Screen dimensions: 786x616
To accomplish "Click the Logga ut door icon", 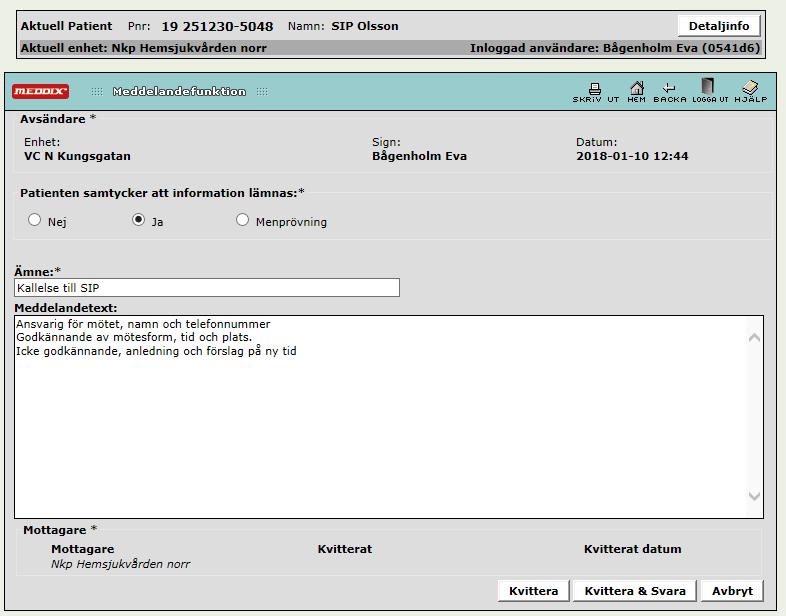I will point(710,91).
